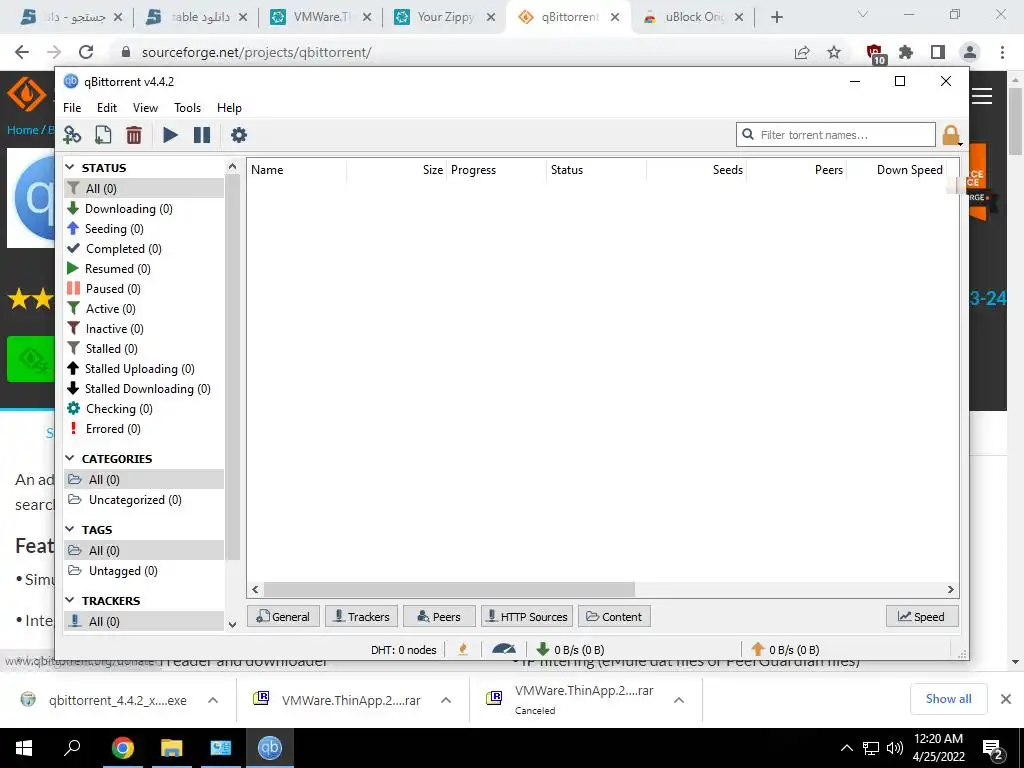The image size is (1024, 768).
Task: Select the Resumed (0) status filter
Action: coord(118,268)
